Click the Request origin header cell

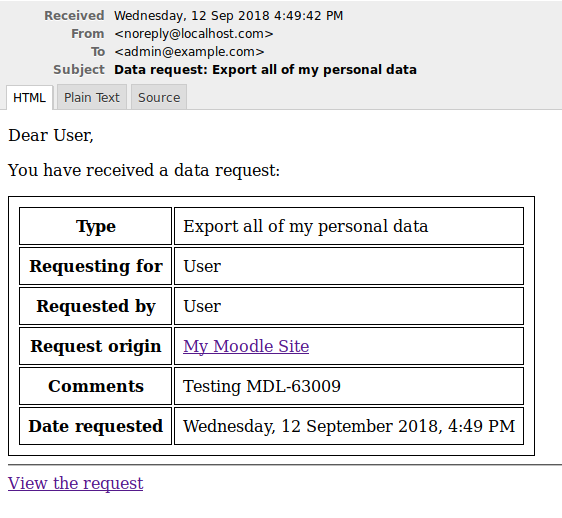pyautogui.click(x=96, y=346)
